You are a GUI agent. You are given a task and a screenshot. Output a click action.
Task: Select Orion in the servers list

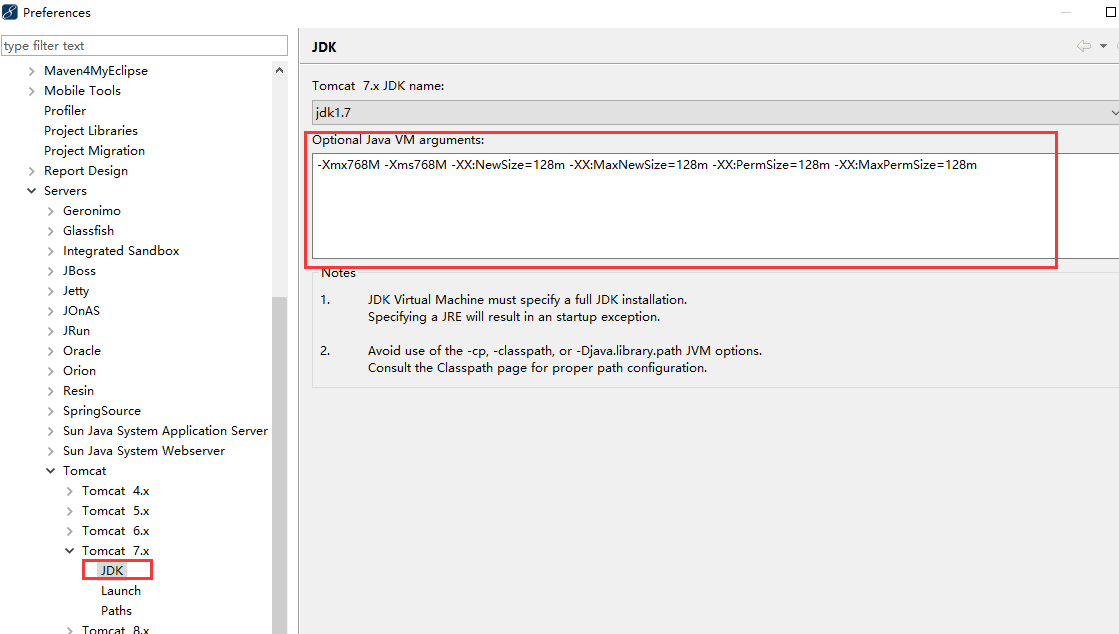(79, 371)
